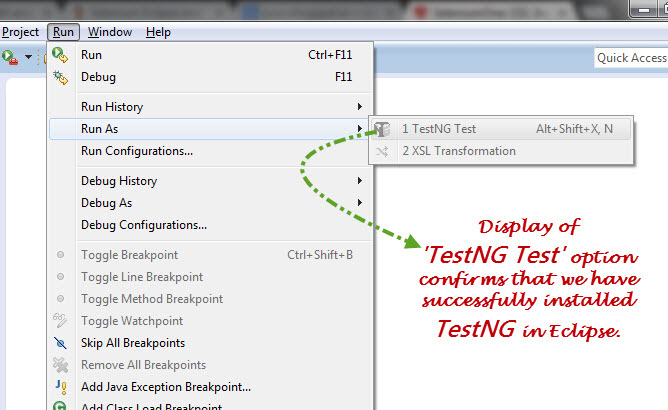Choose Run with Ctrl+F11 shortcut
The height and width of the screenshot is (410, 668).
(x=211, y=55)
